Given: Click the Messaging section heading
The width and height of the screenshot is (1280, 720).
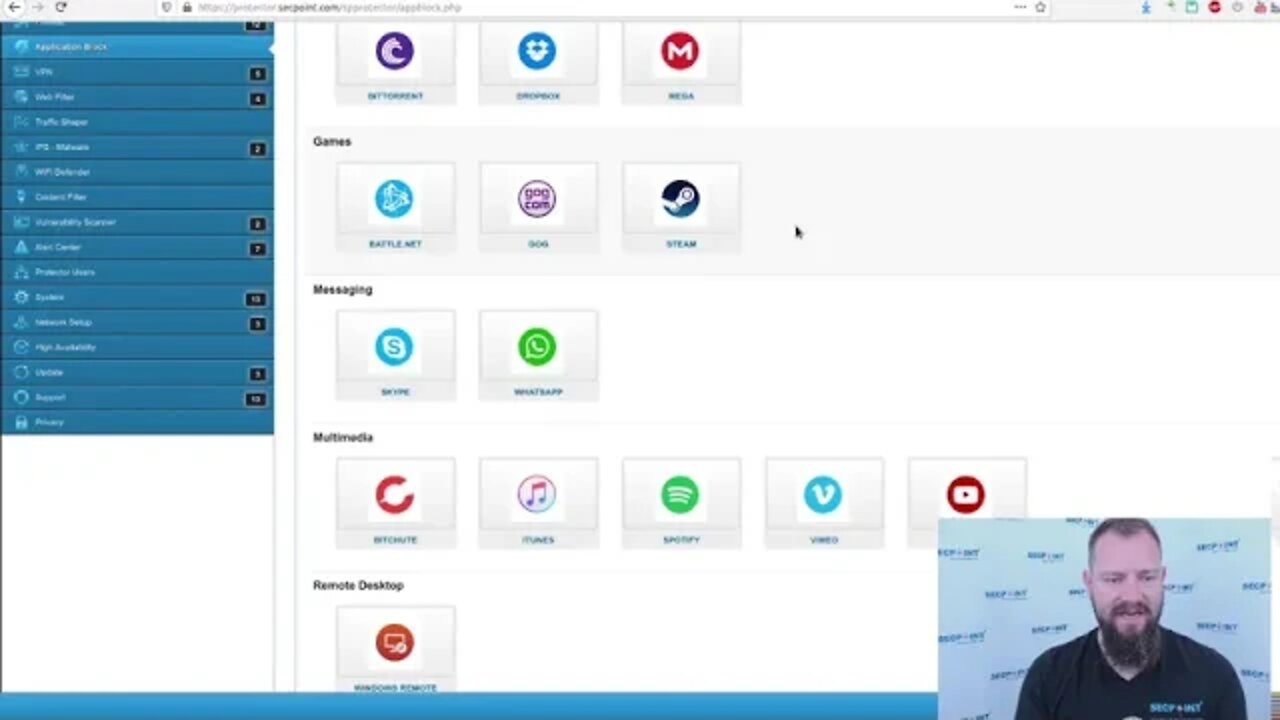Looking at the screenshot, I should (342, 290).
